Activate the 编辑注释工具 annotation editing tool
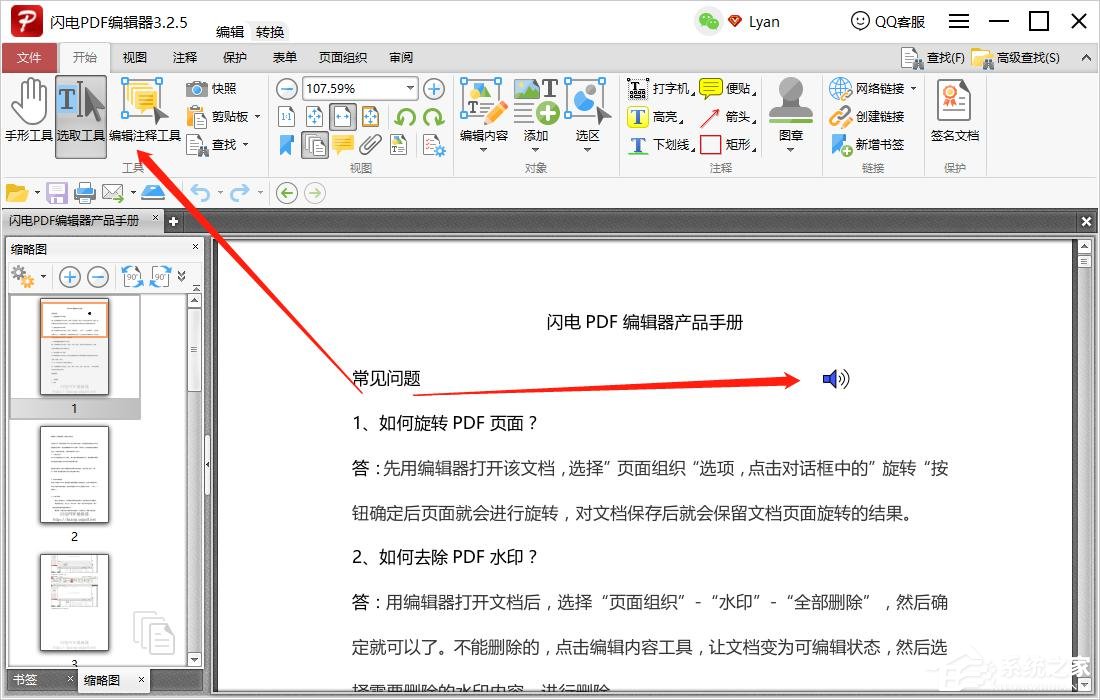1100x700 pixels. tap(143, 110)
